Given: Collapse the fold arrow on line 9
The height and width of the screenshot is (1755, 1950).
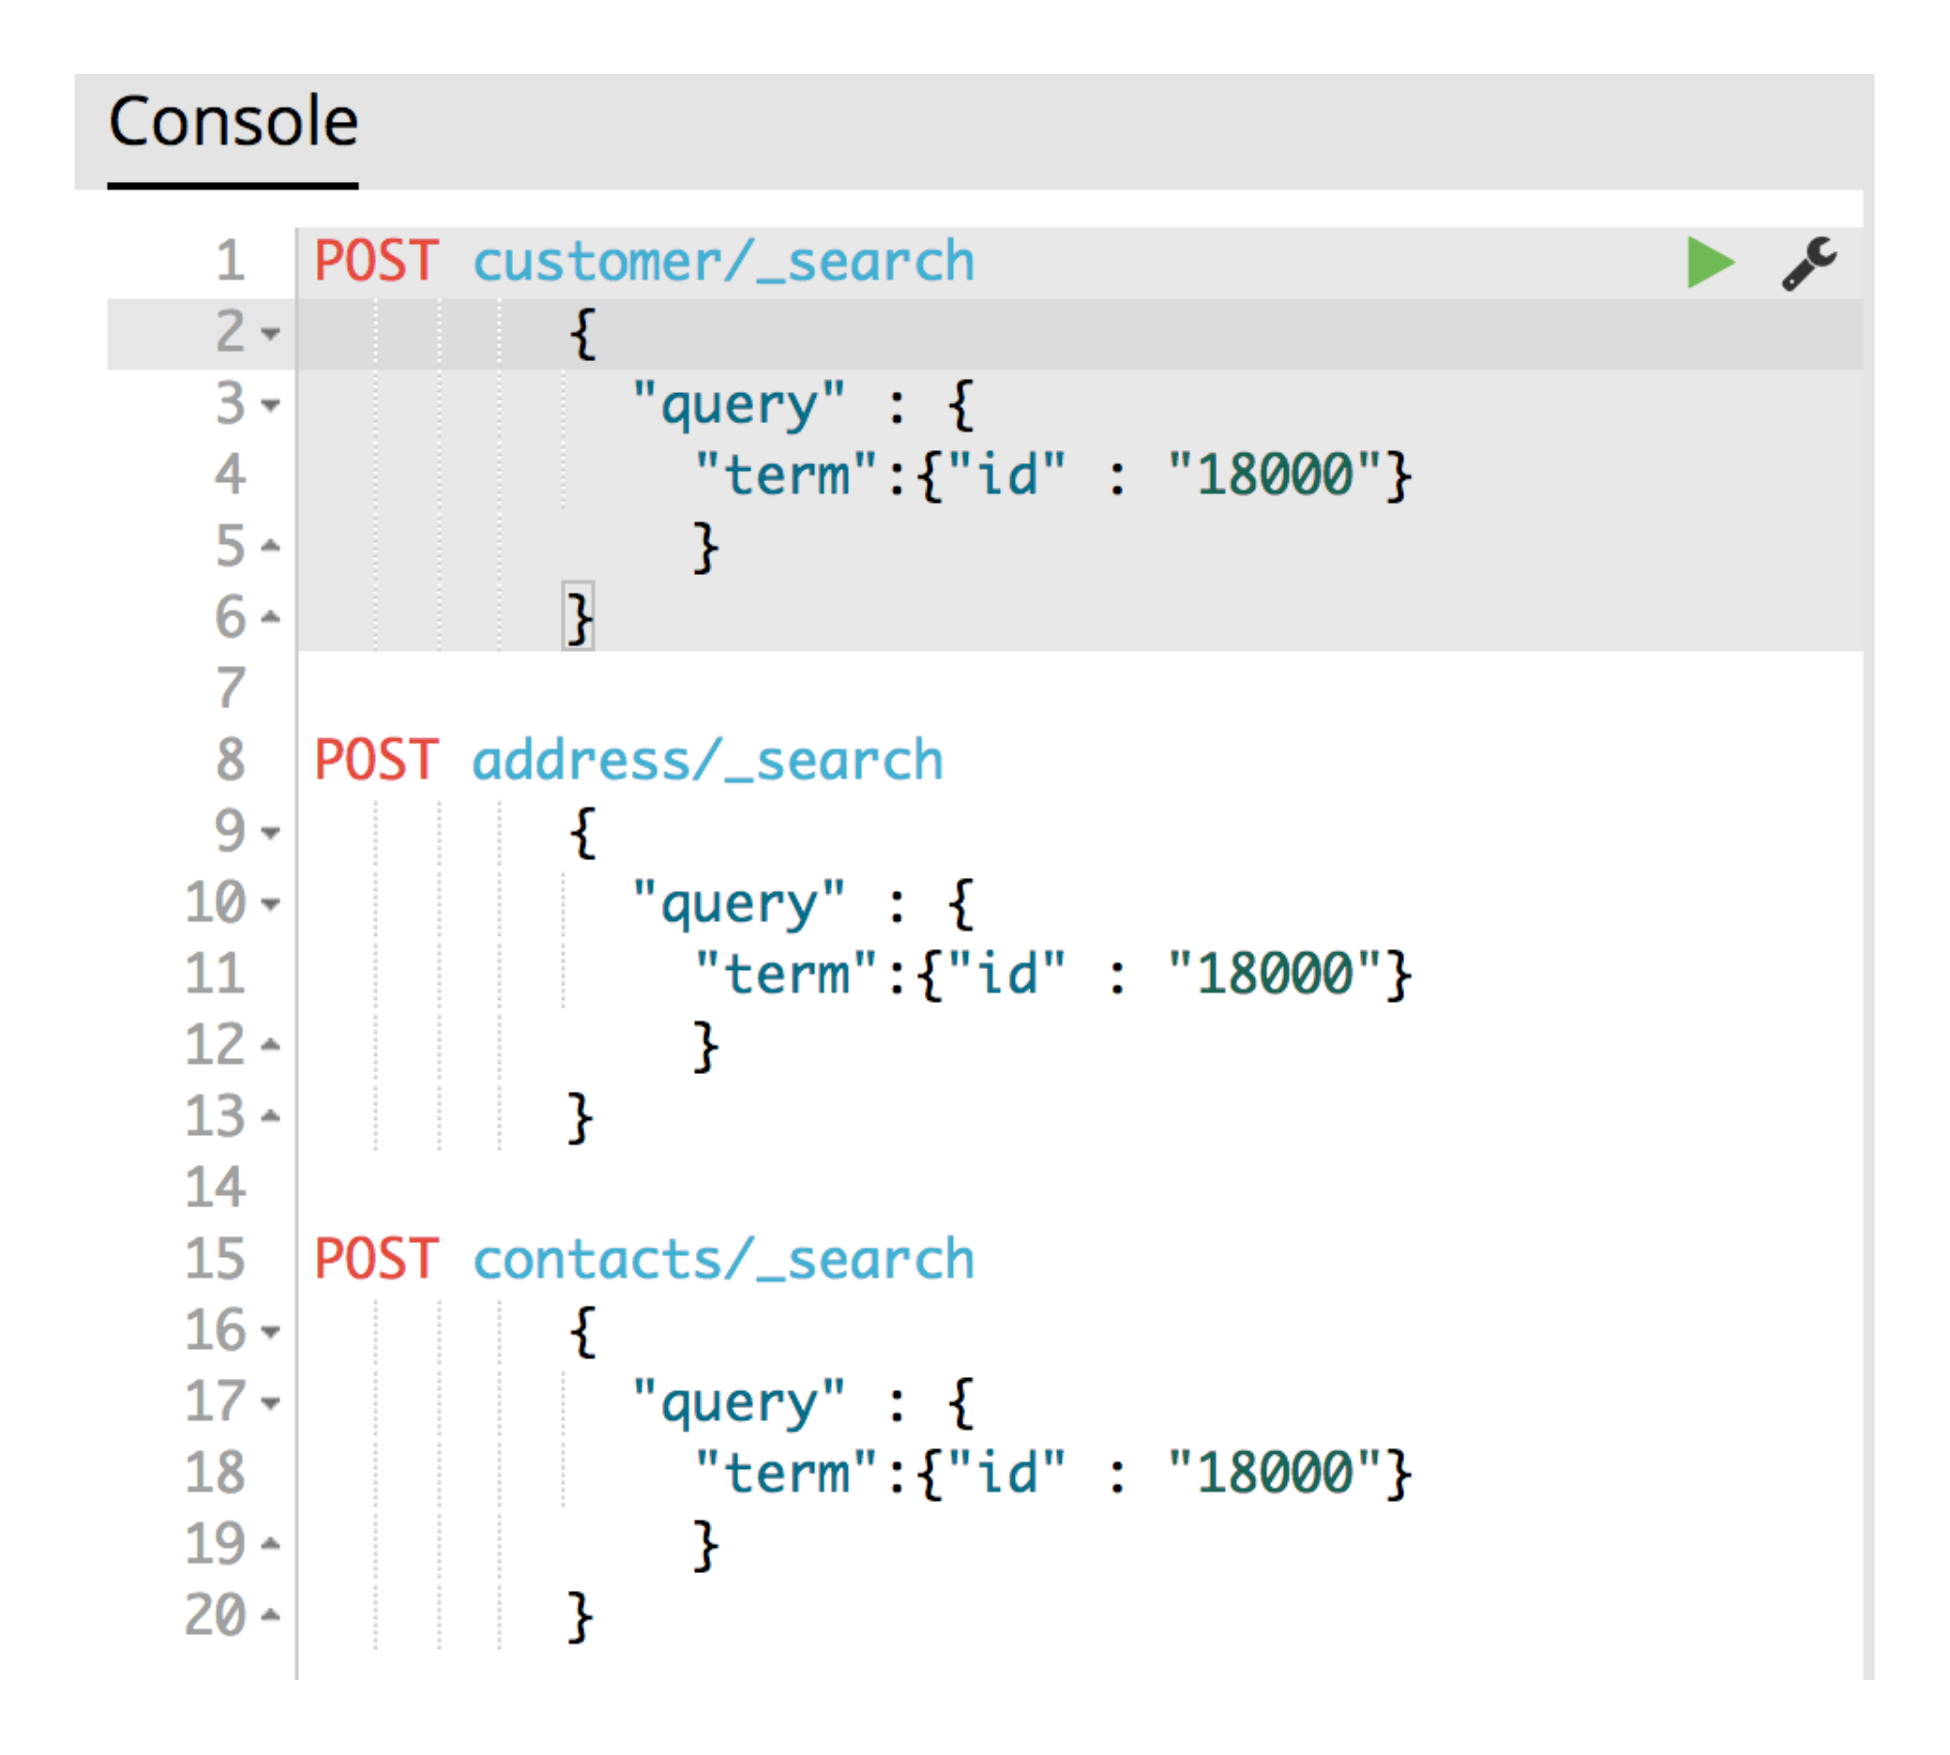Looking at the screenshot, I should [270, 832].
